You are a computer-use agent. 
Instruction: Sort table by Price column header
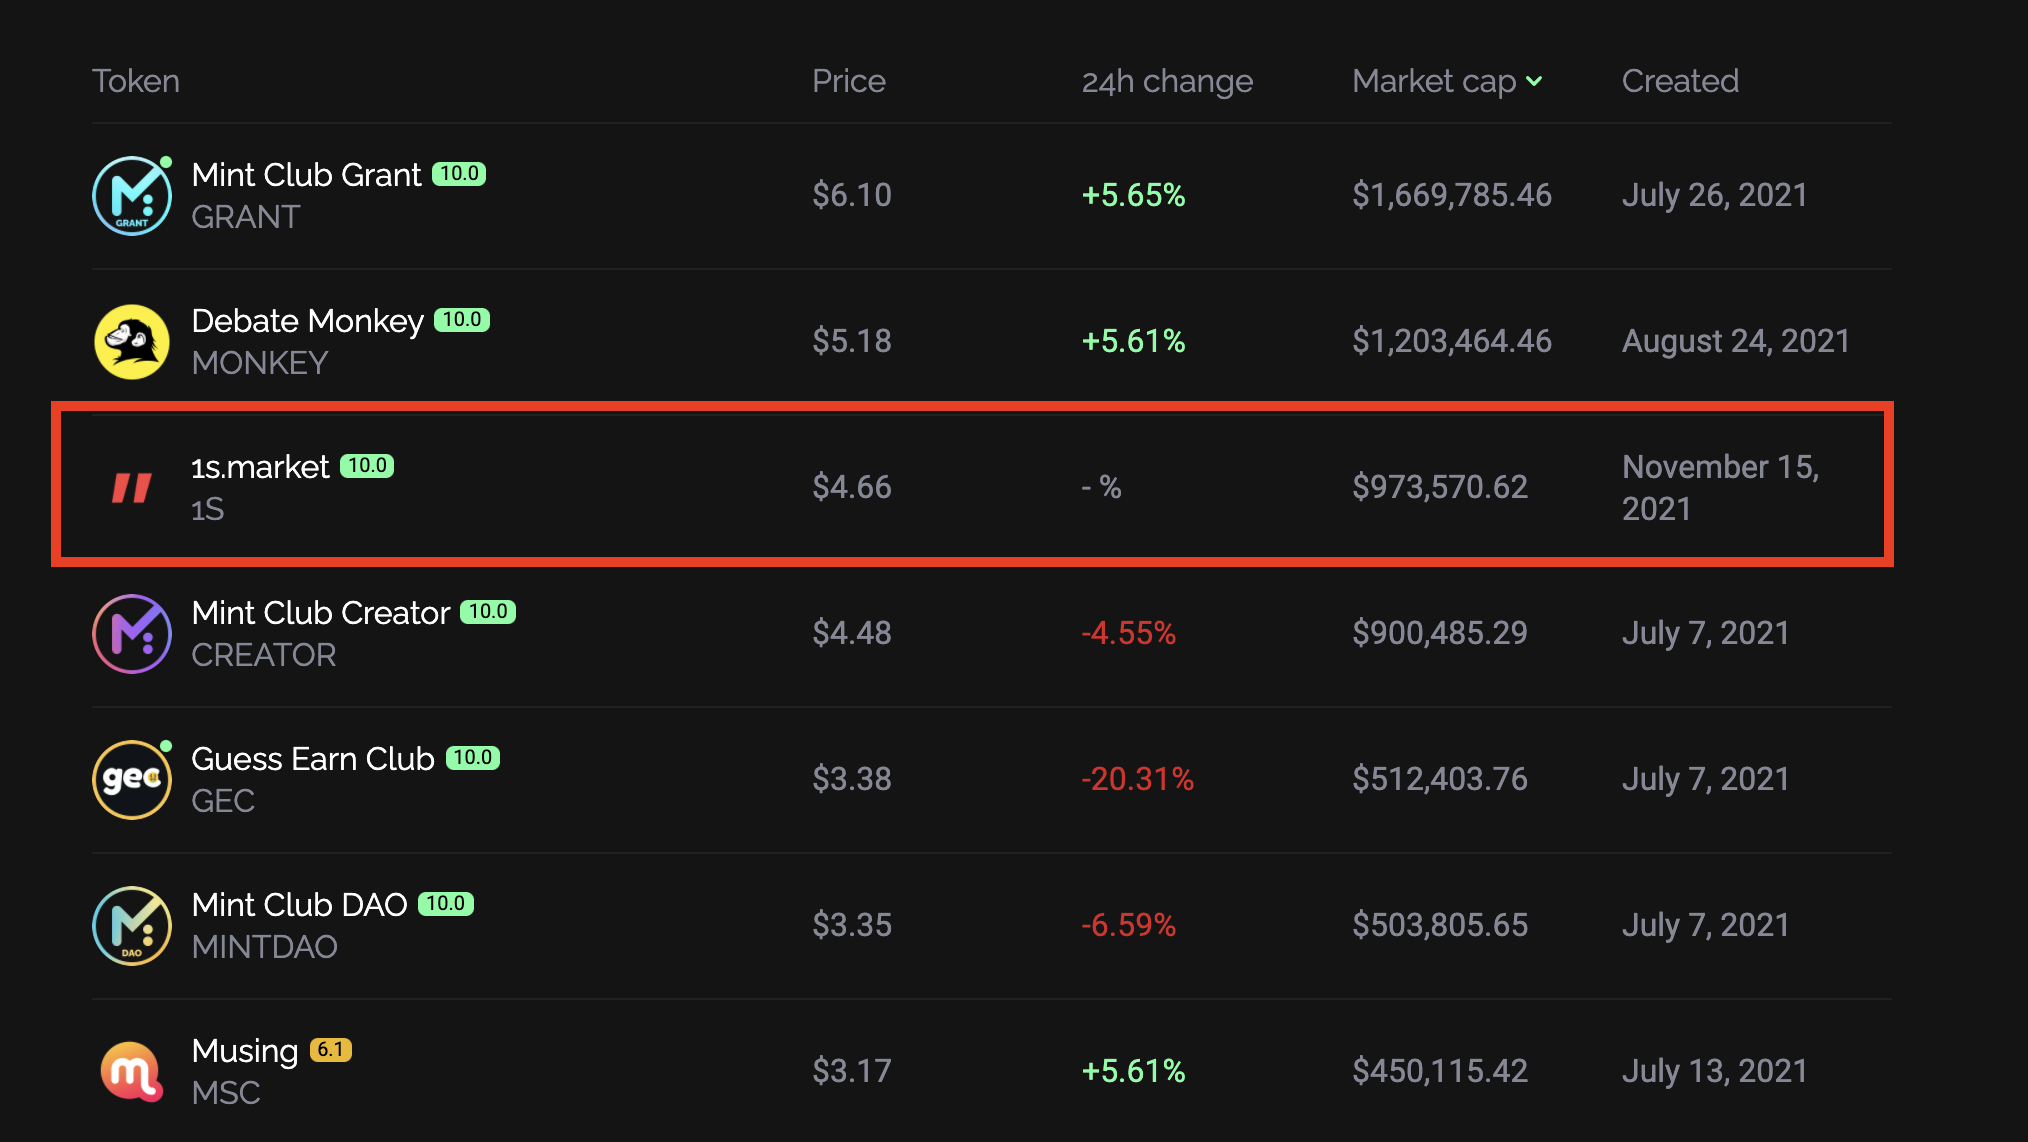[x=848, y=81]
